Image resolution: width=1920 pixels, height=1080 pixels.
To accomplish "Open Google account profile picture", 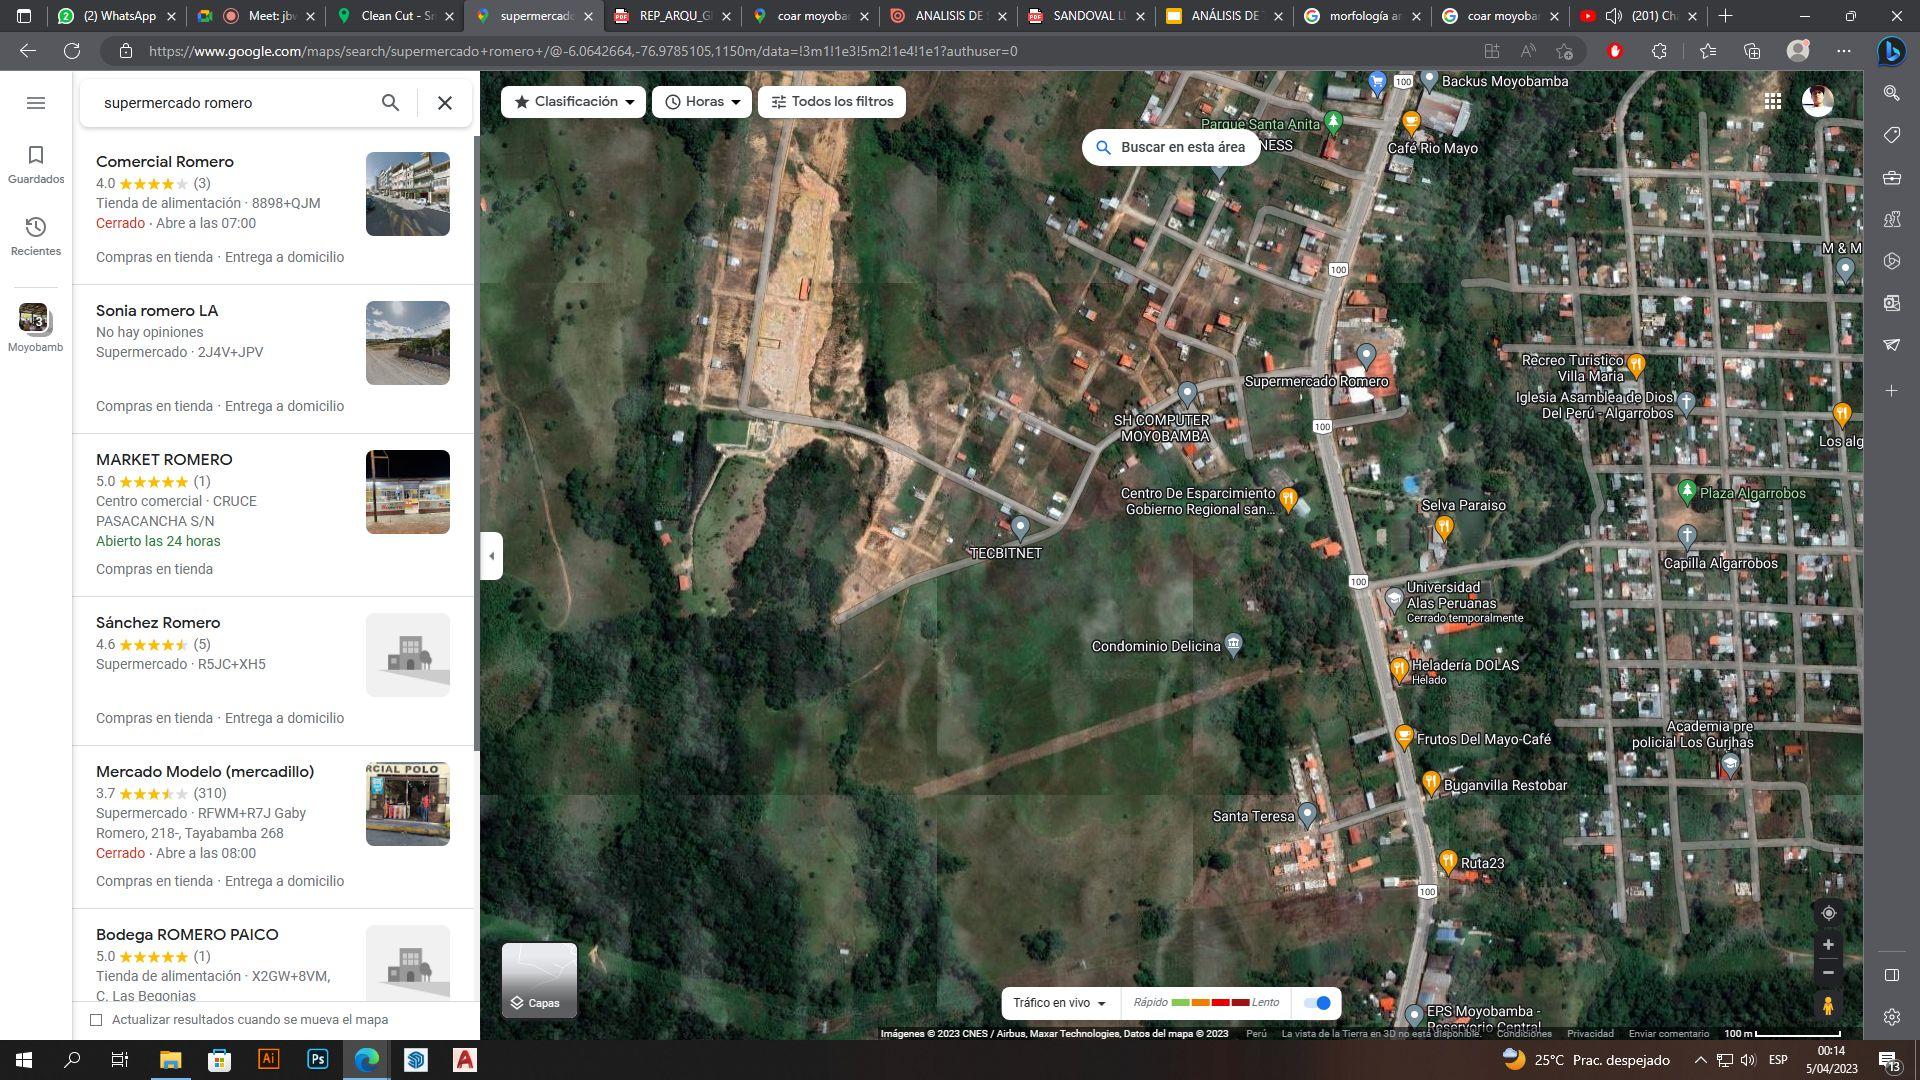I will tap(1818, 101).
